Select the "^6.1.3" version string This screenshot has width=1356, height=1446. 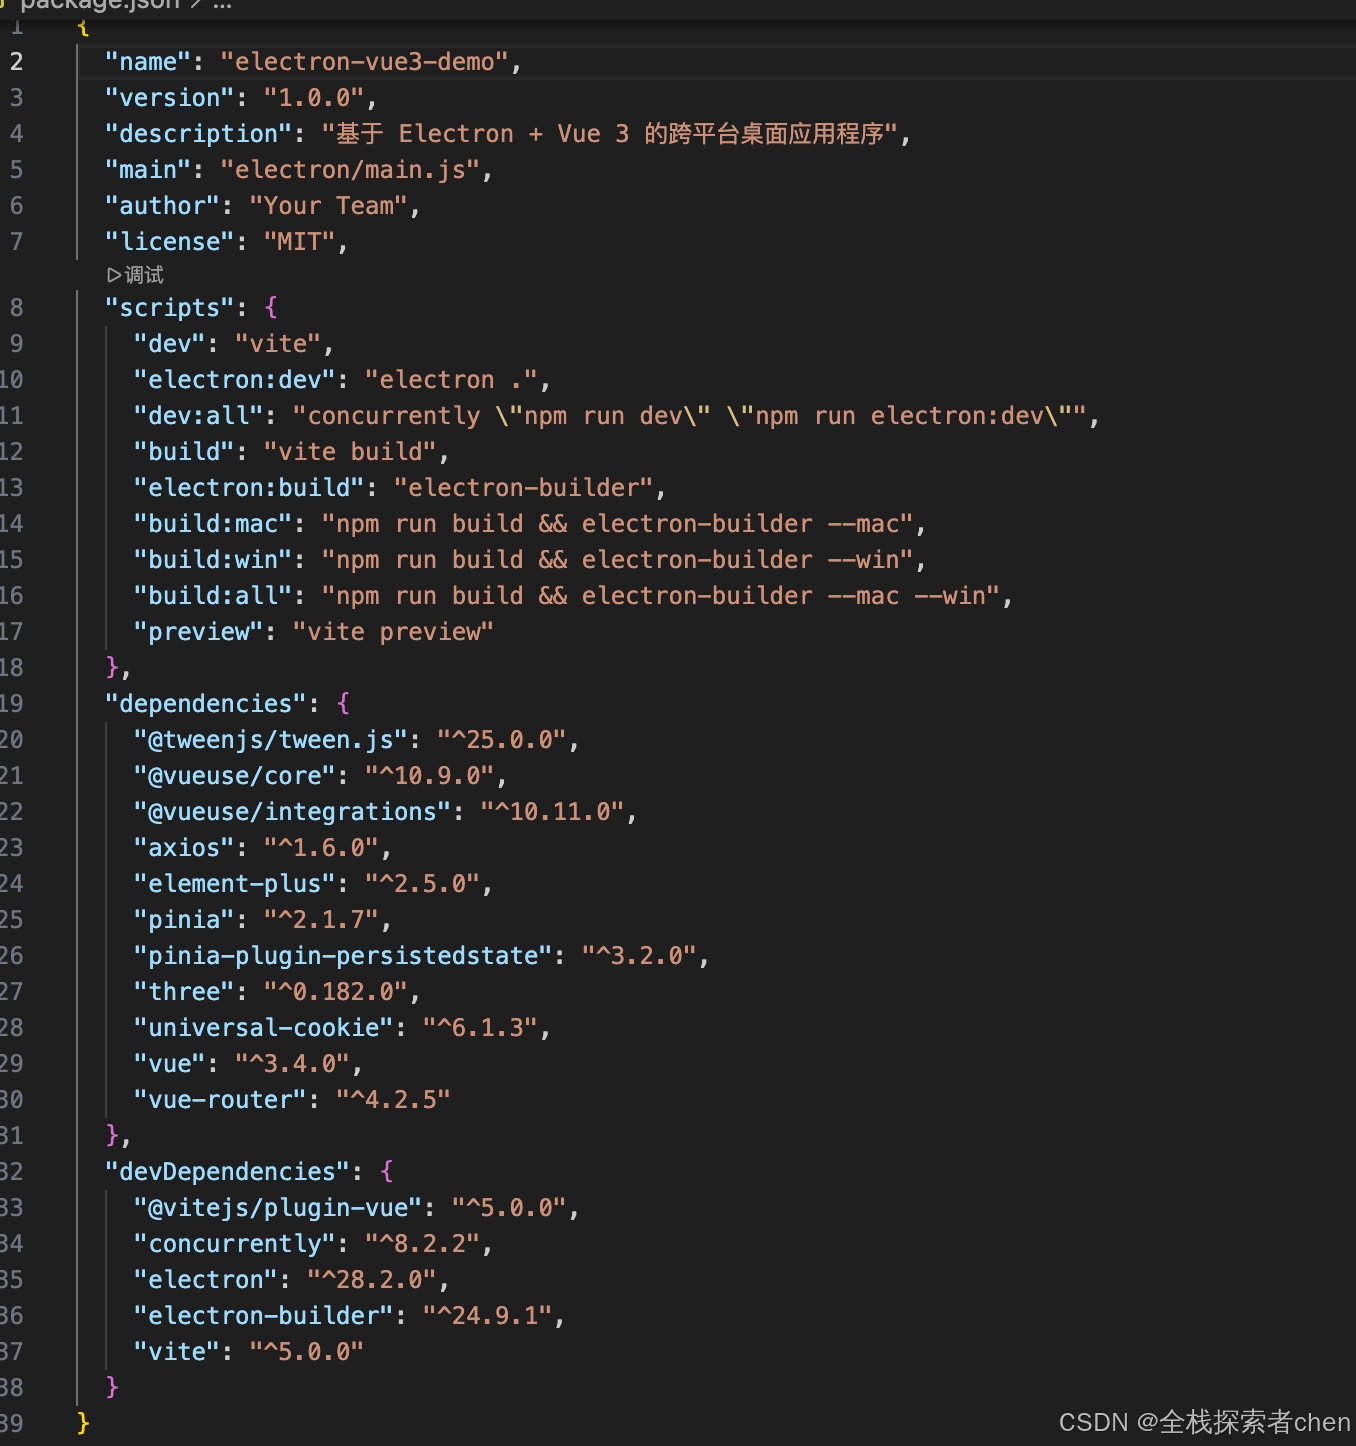(480, 1028)
